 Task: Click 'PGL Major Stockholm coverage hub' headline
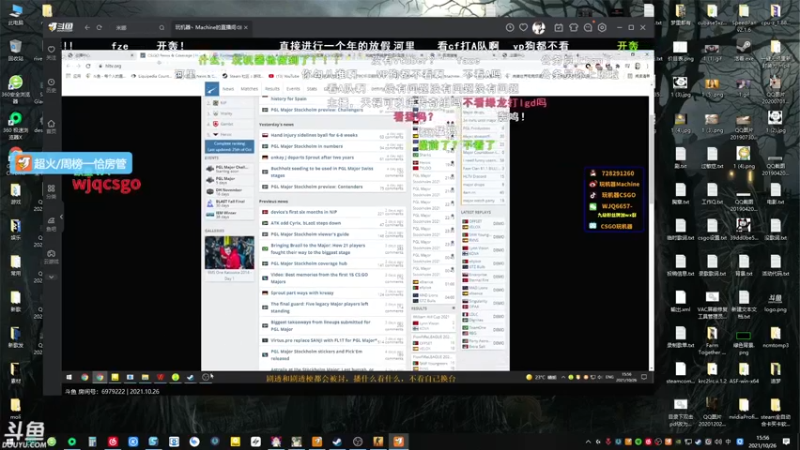coord(309,264)
